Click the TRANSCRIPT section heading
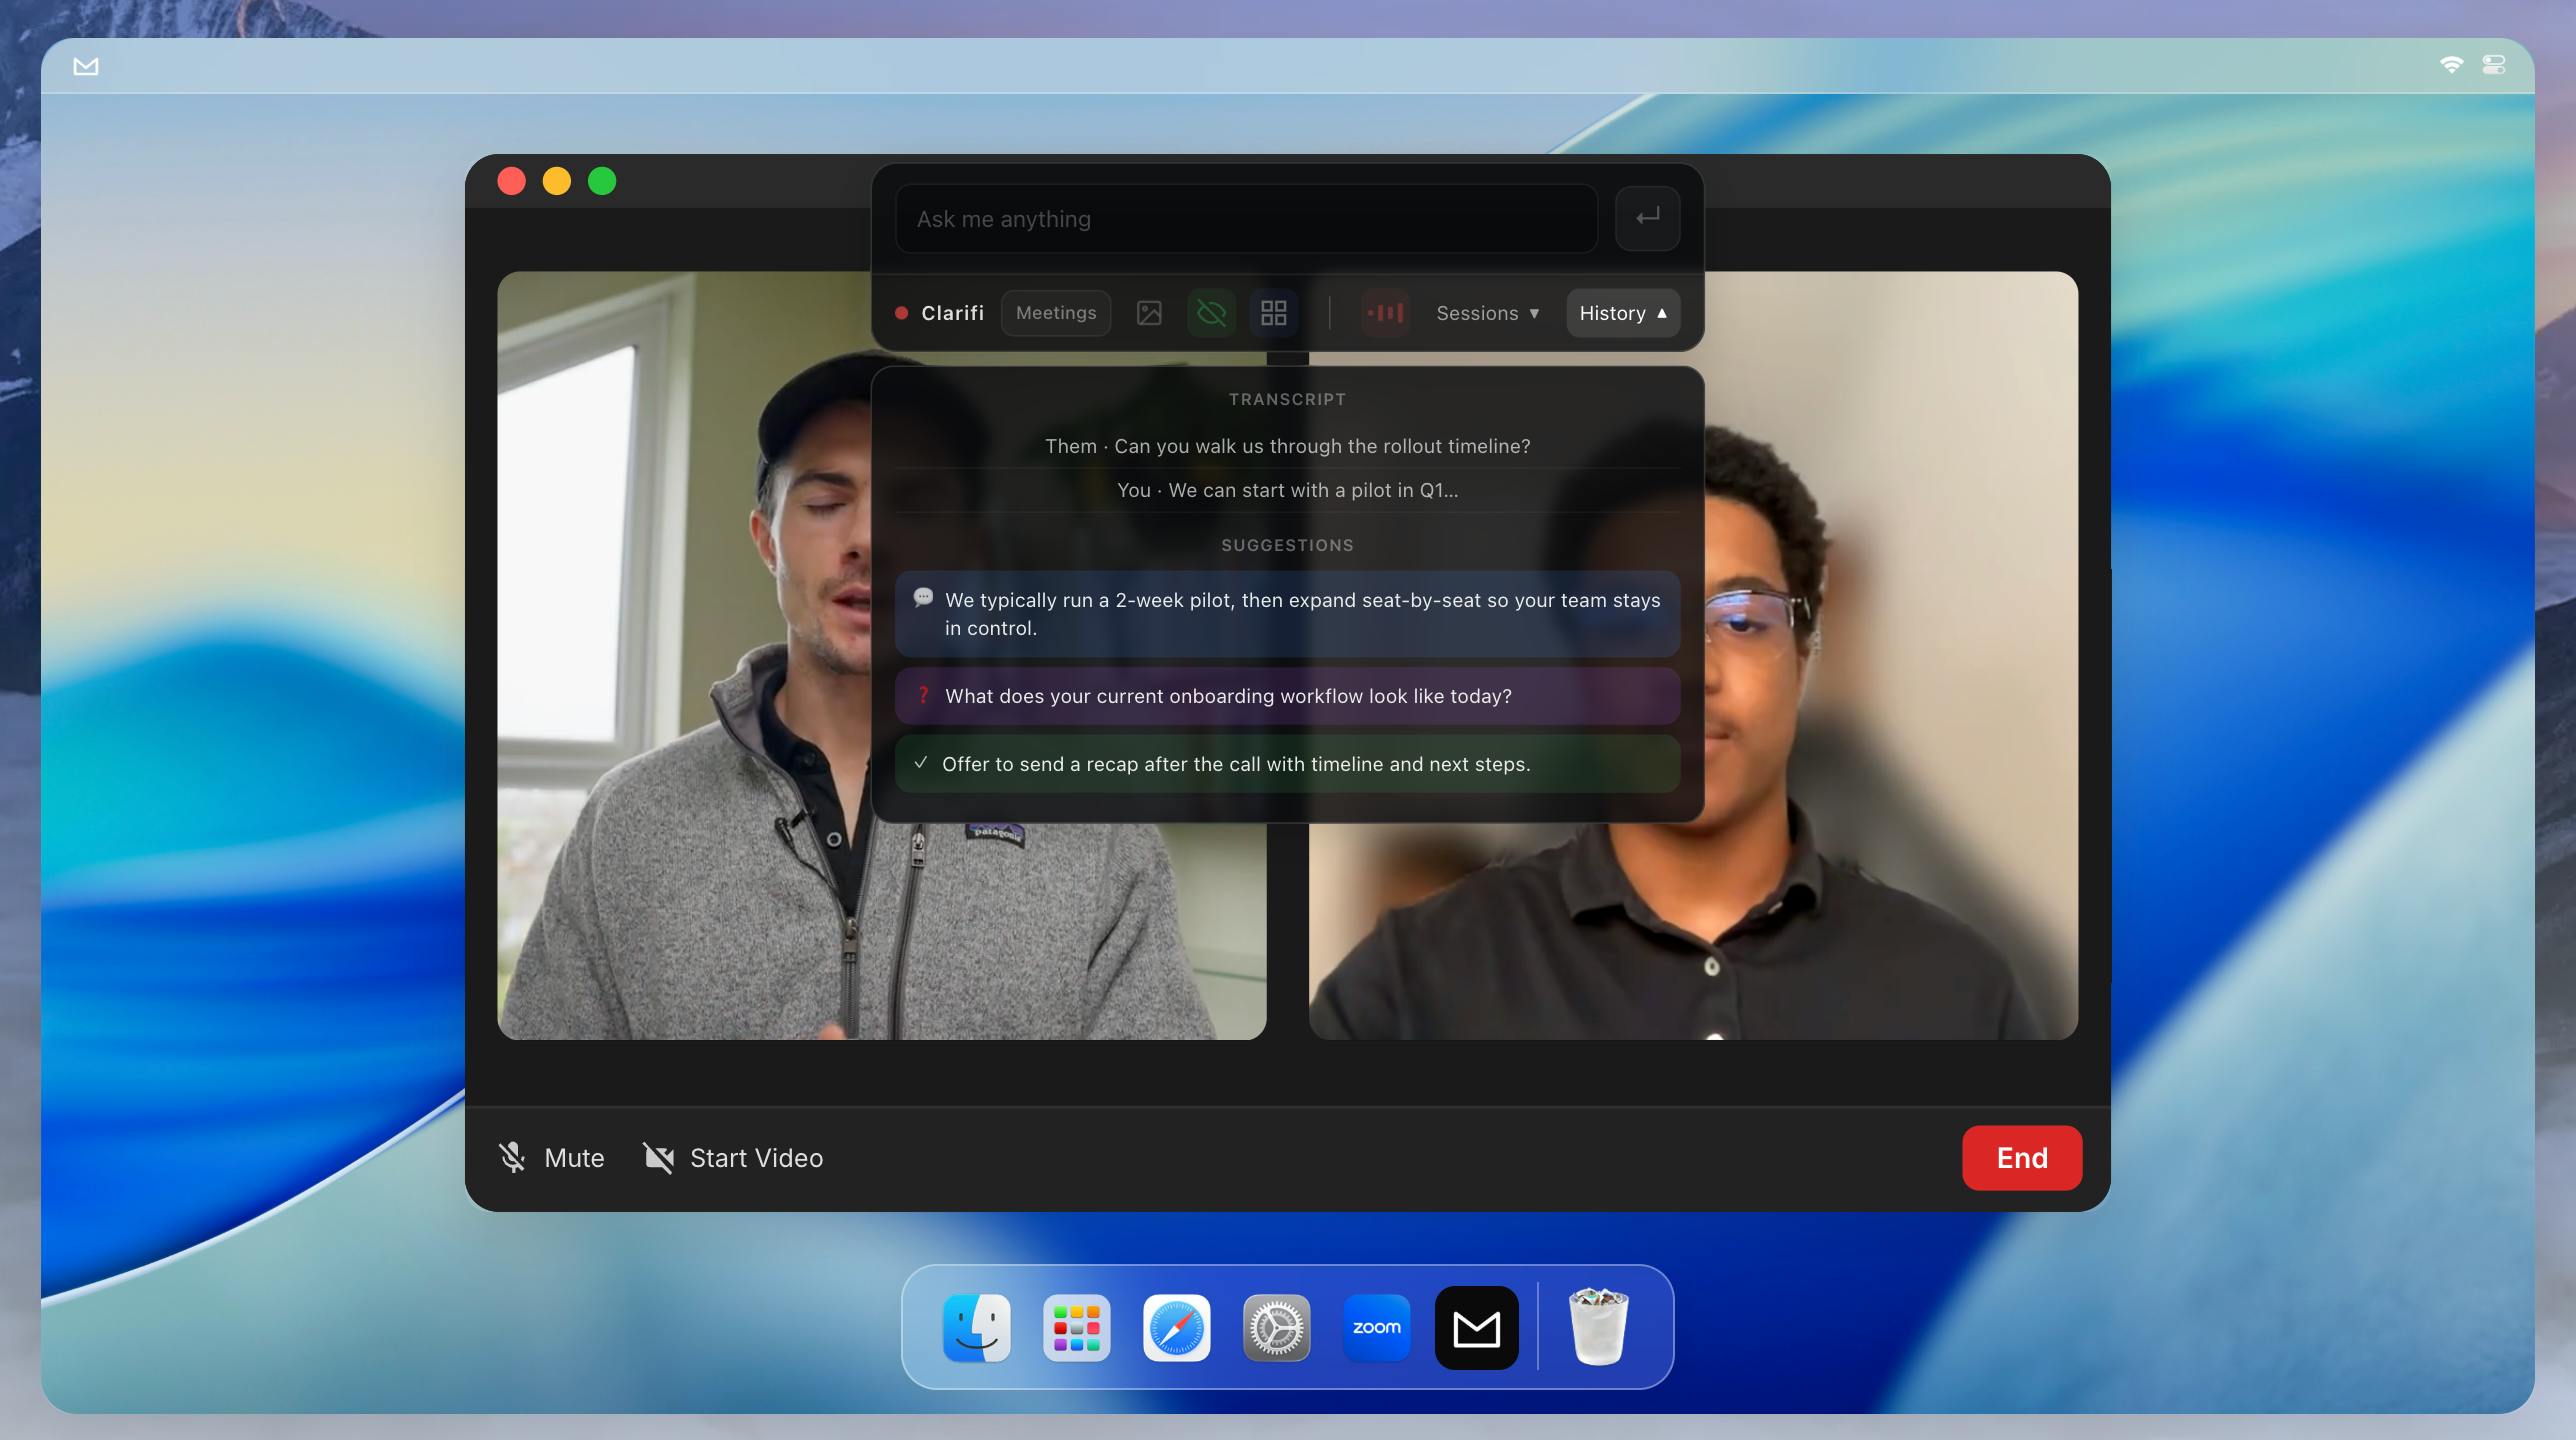 1287,399
